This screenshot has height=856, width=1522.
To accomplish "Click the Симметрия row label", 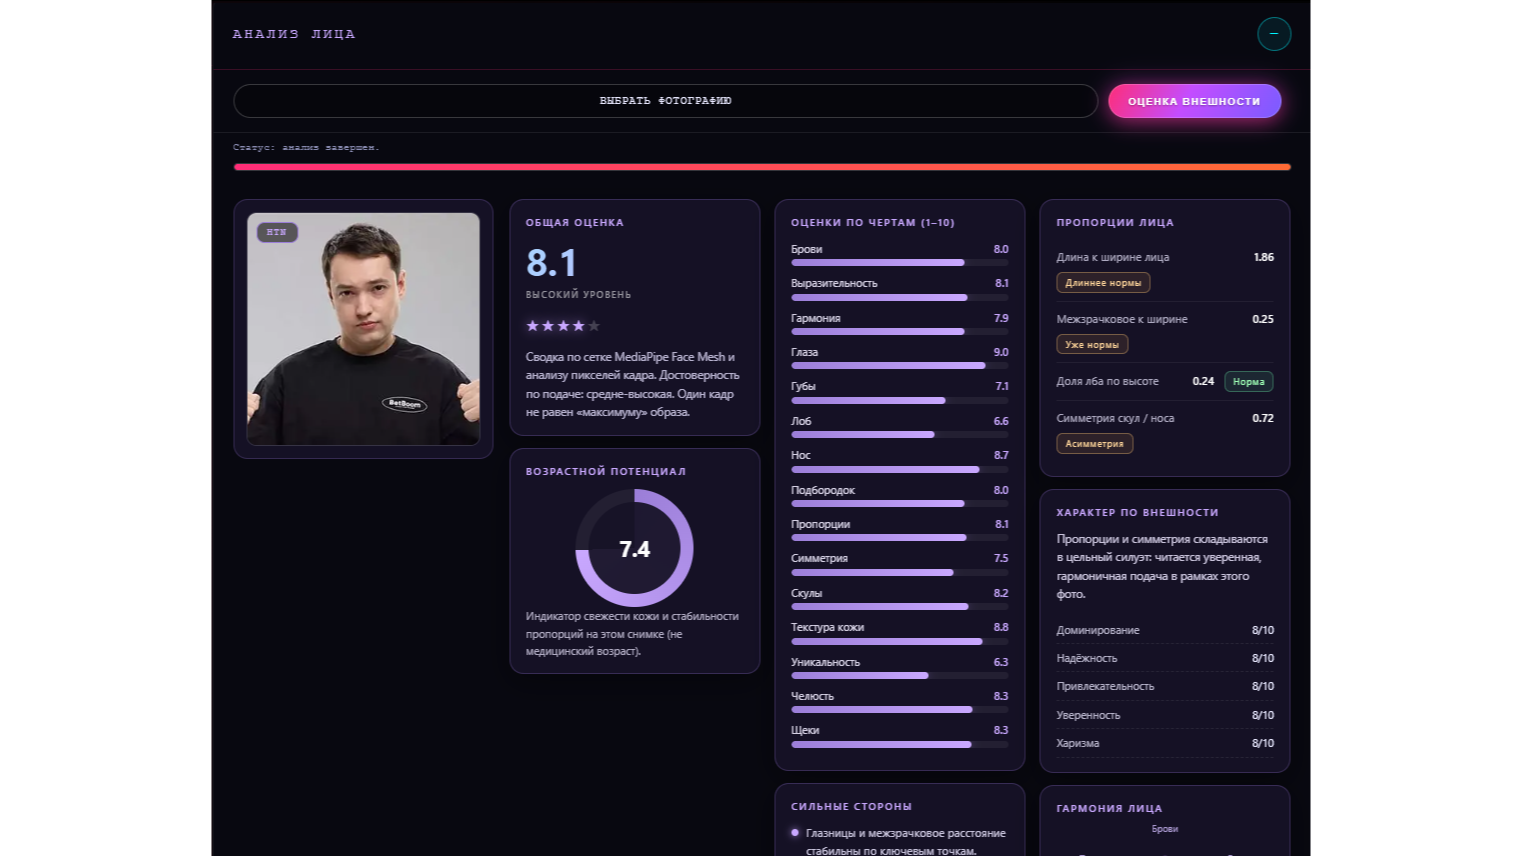I will pos(819,559).
